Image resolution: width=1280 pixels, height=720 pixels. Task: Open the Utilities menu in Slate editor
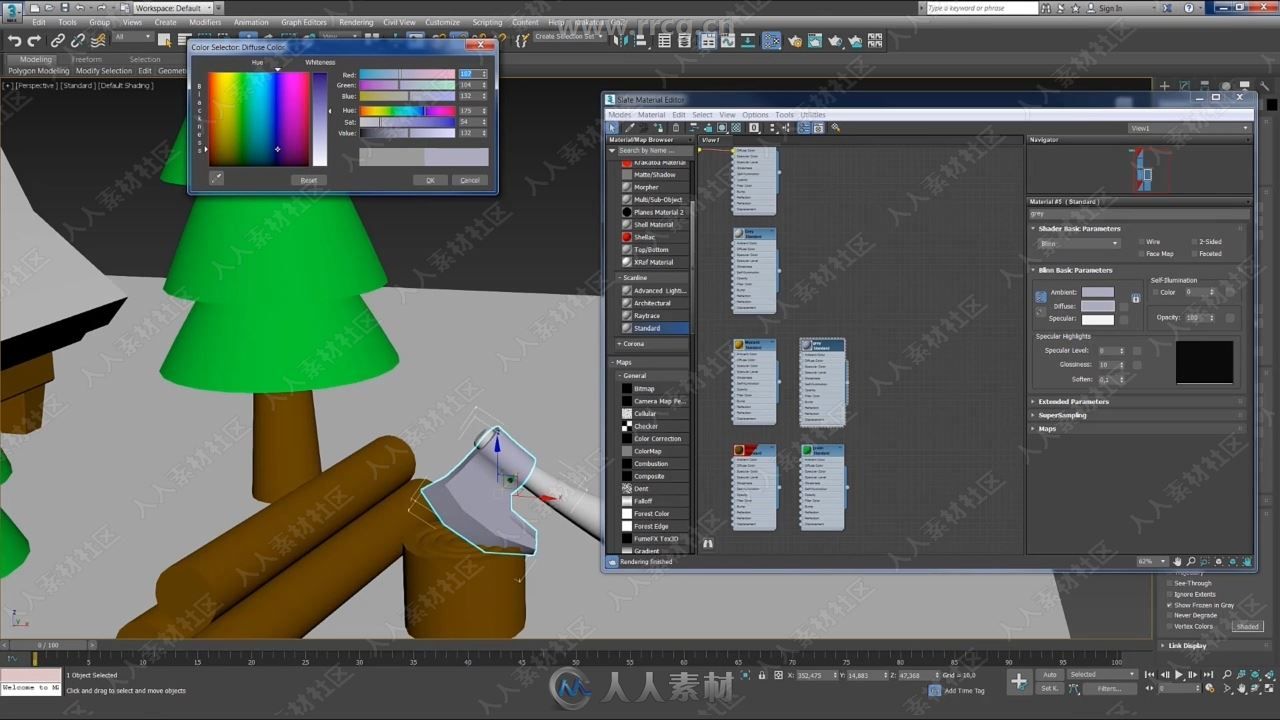tap(813, 115)
